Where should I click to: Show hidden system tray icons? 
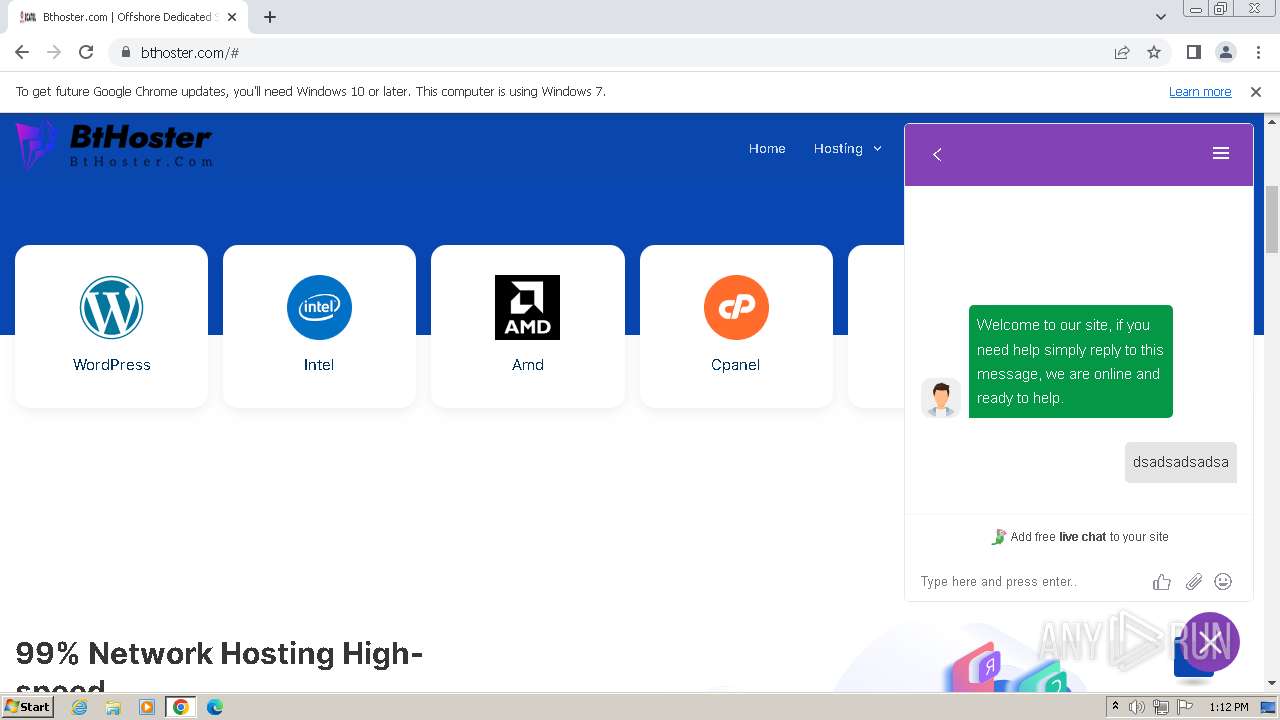click(1115, 707)
